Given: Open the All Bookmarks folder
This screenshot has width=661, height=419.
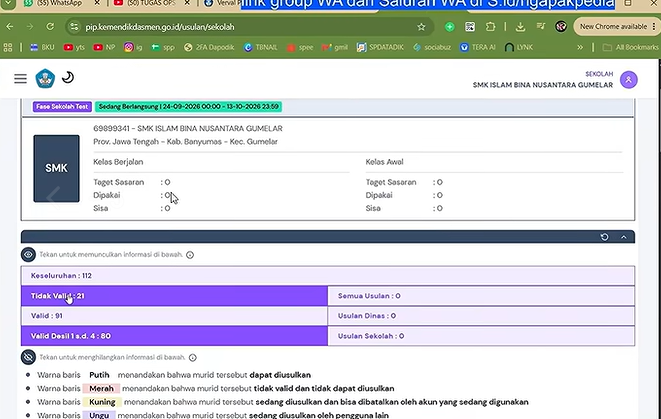Looking at the screenshot, I should tap(631, 47).
